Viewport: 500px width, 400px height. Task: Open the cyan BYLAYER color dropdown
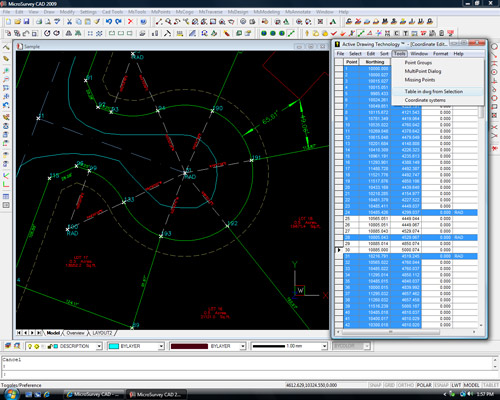(161, 346)
